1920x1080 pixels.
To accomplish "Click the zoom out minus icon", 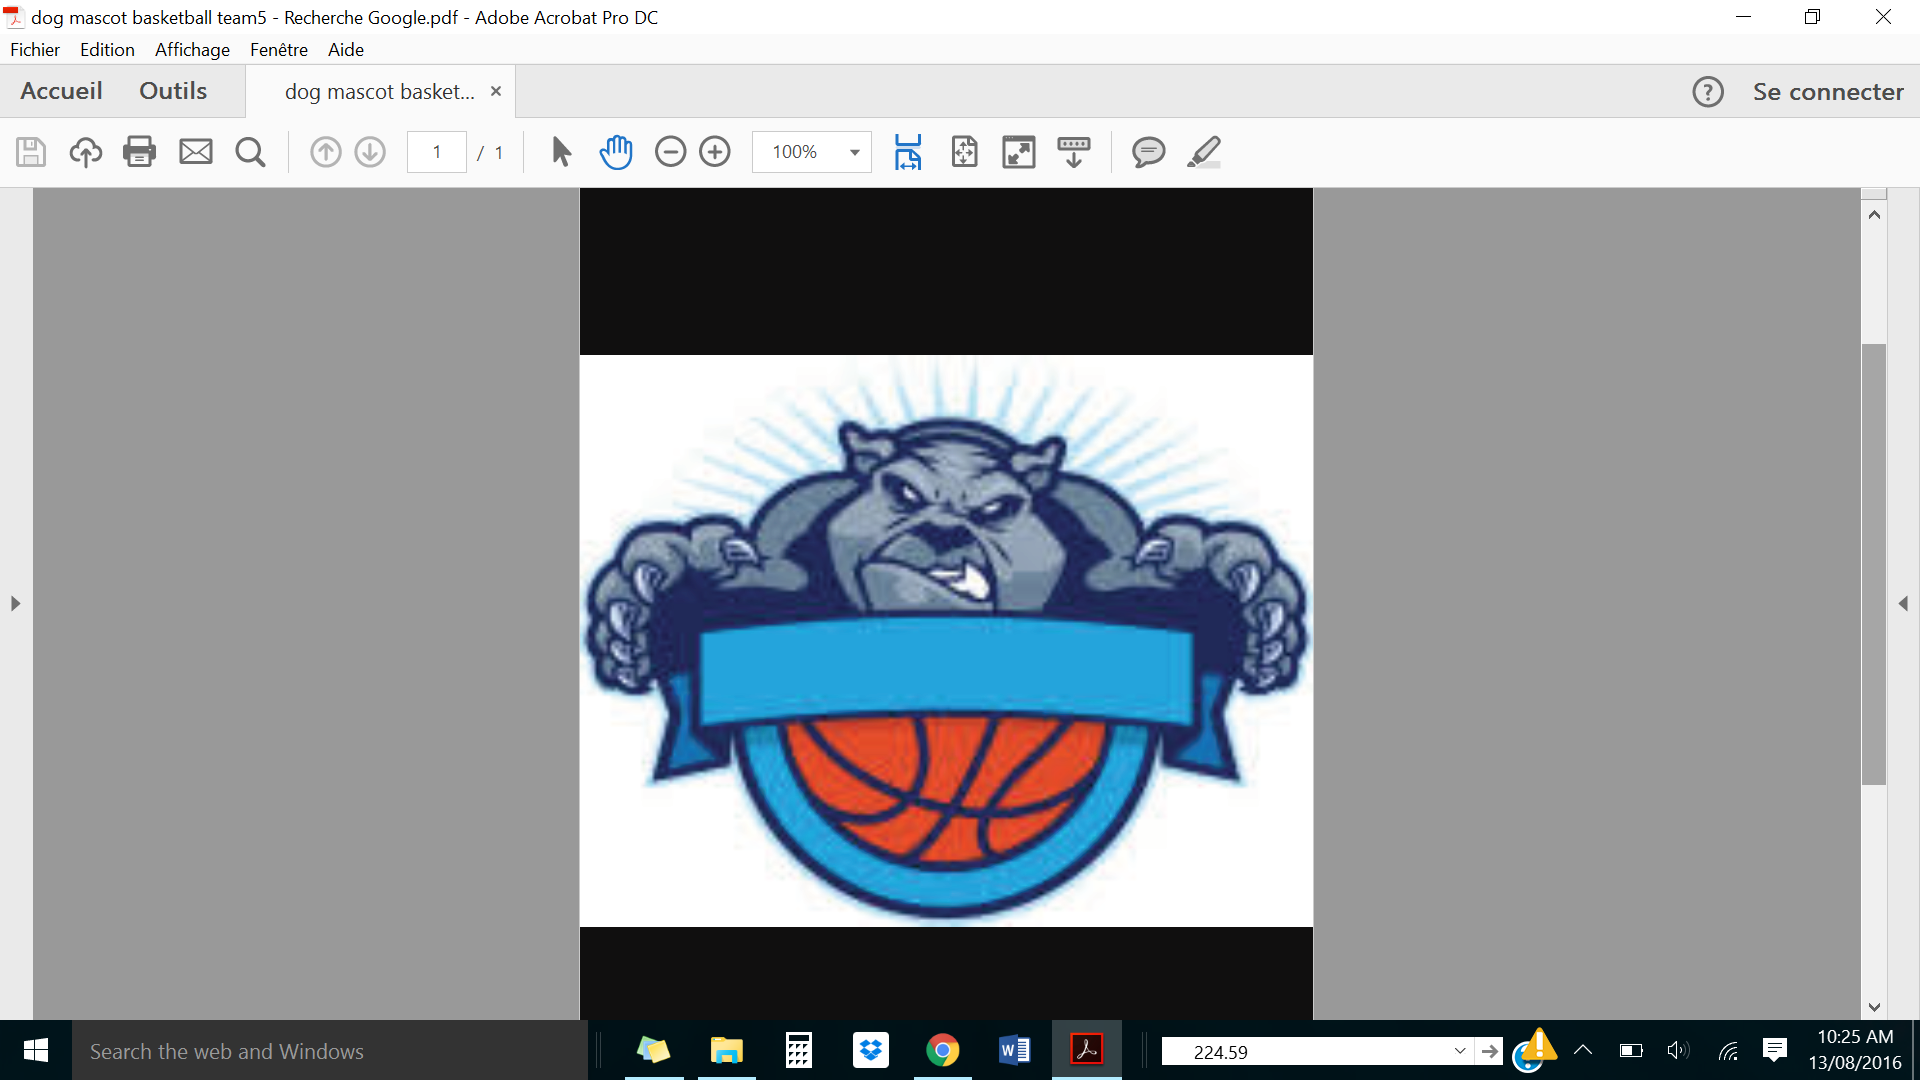I will (x=670, y=152).
